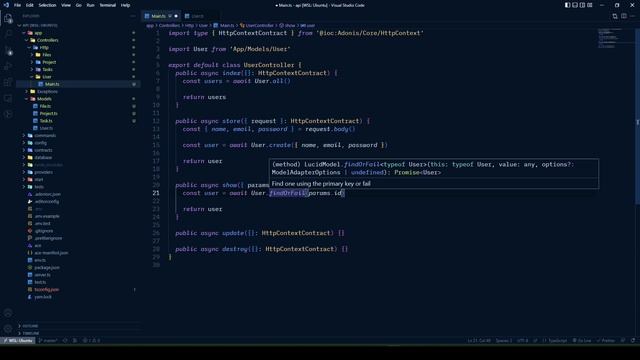
Task: Open the Explorer view in activity bar
Action: (x=8, y=18)
